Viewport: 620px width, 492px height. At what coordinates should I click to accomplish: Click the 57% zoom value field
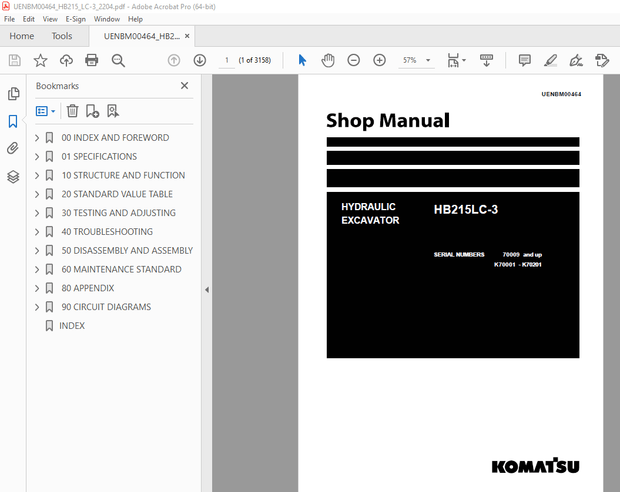[x=410, y=60]
